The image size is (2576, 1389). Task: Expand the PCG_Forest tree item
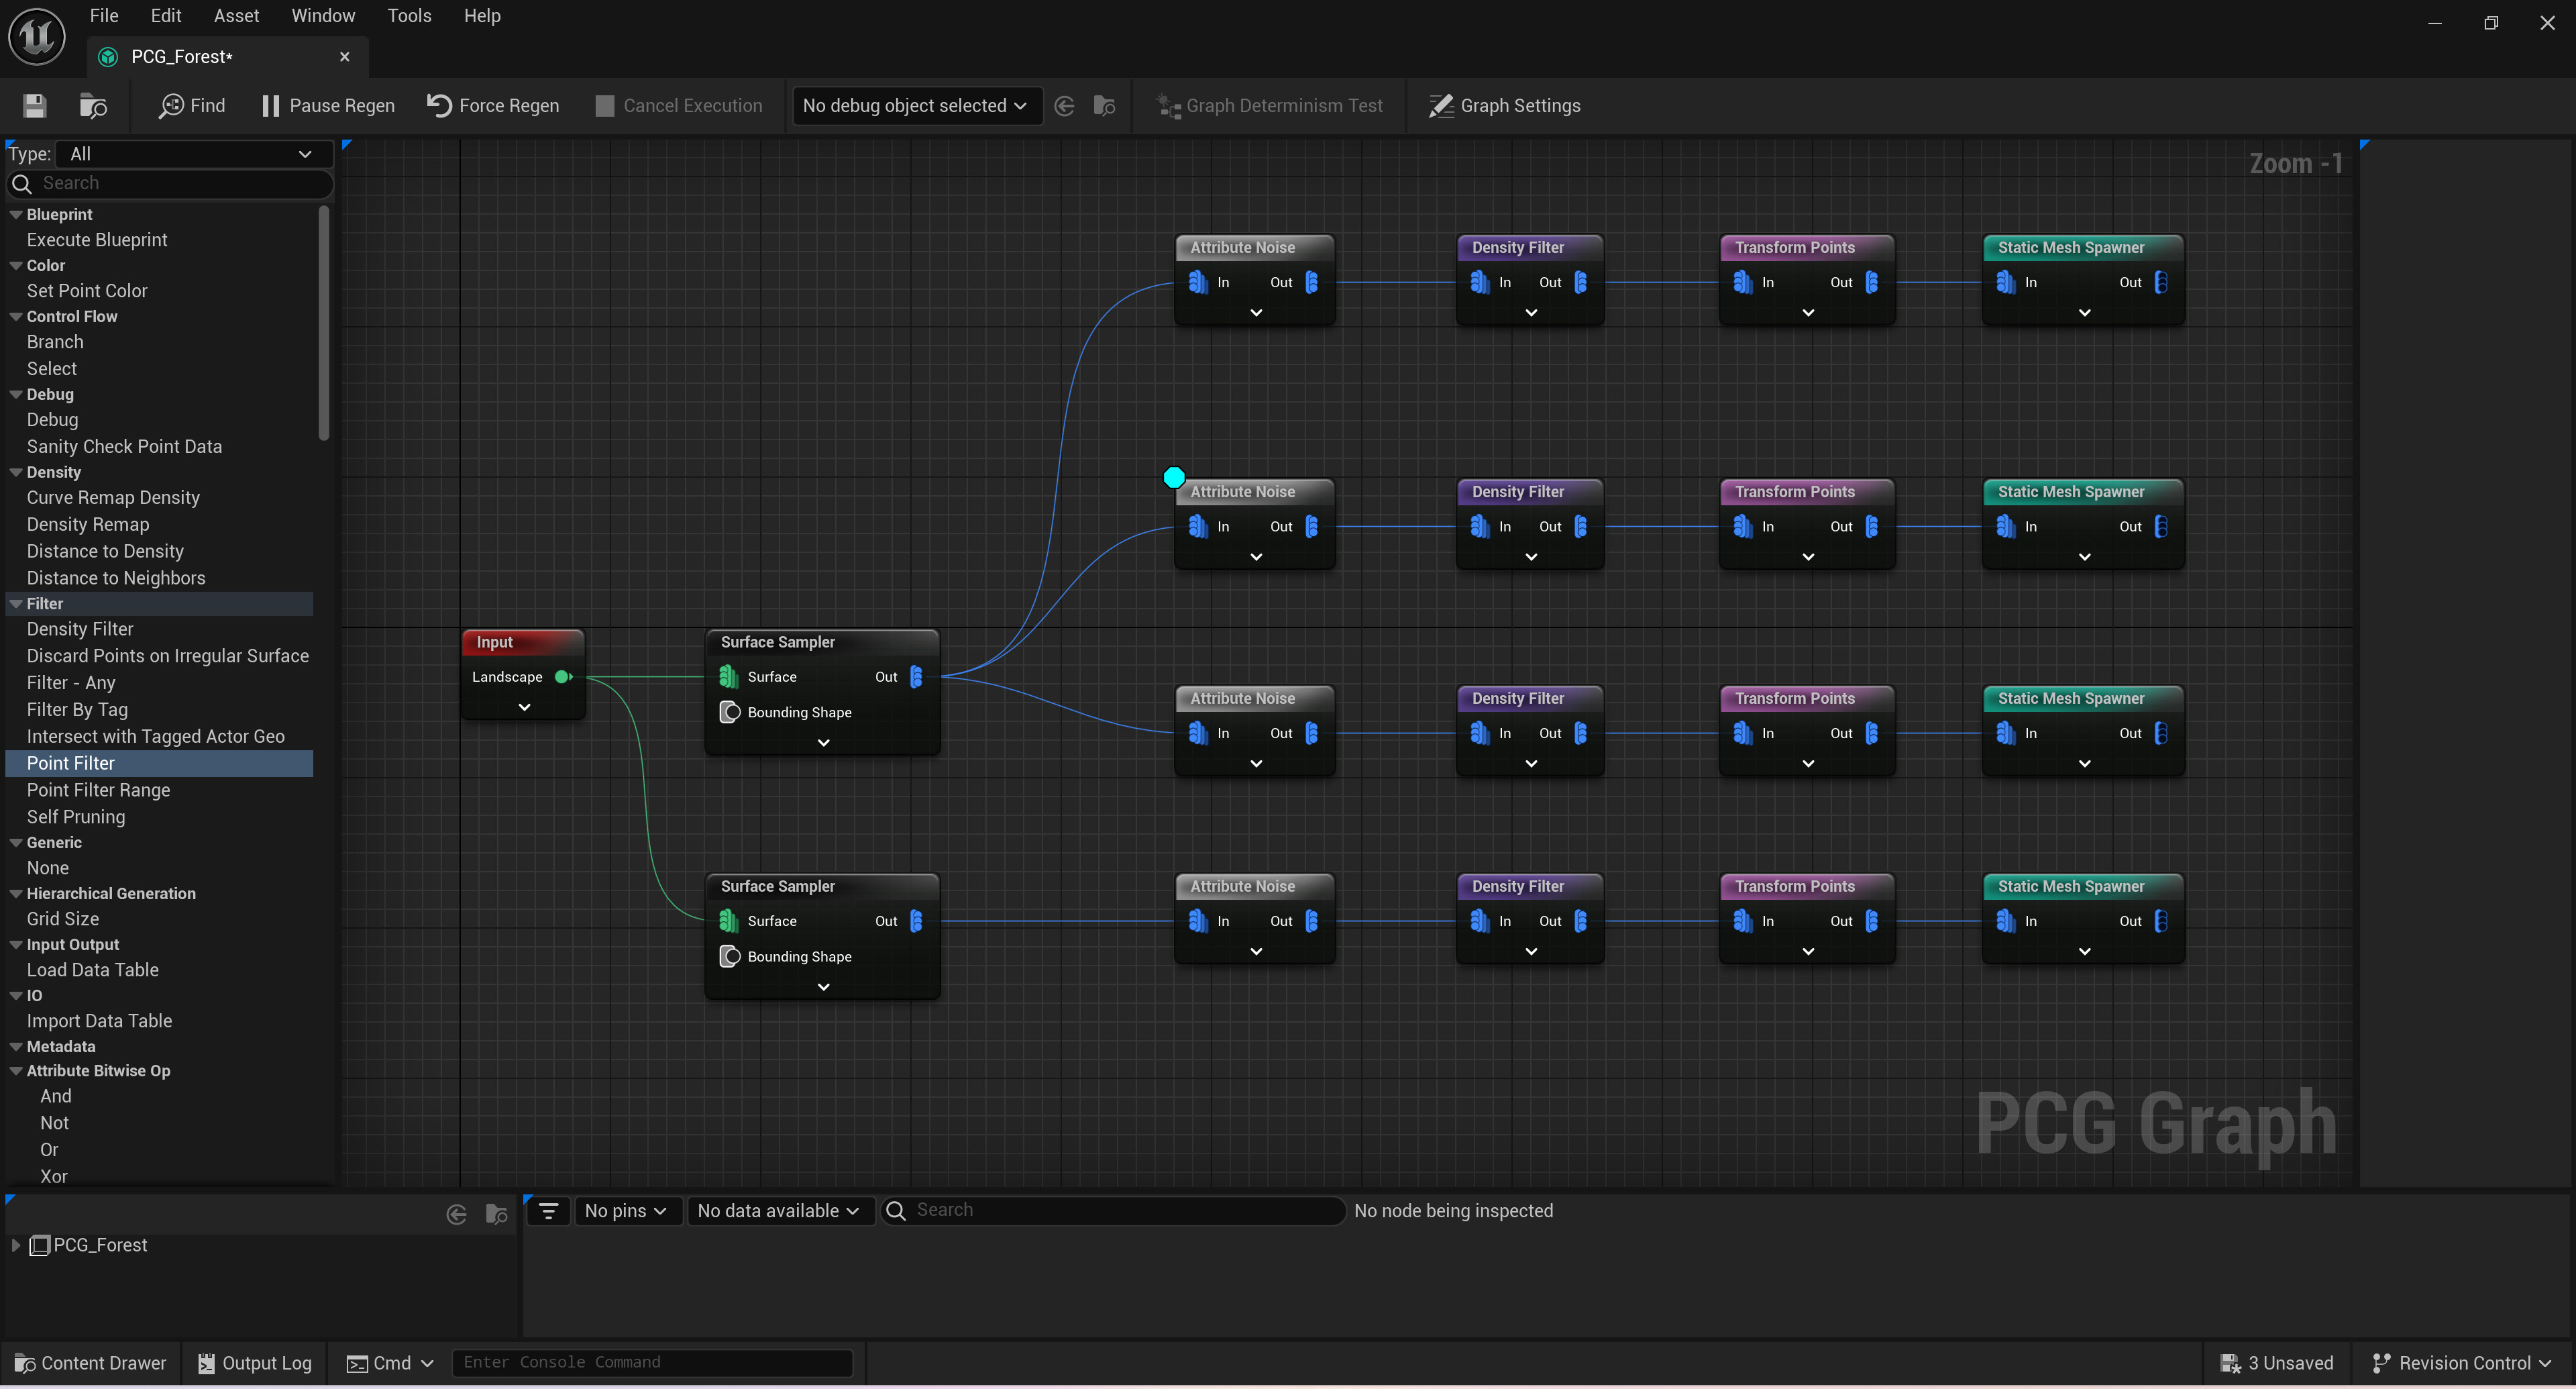(x=16, y=1245)
